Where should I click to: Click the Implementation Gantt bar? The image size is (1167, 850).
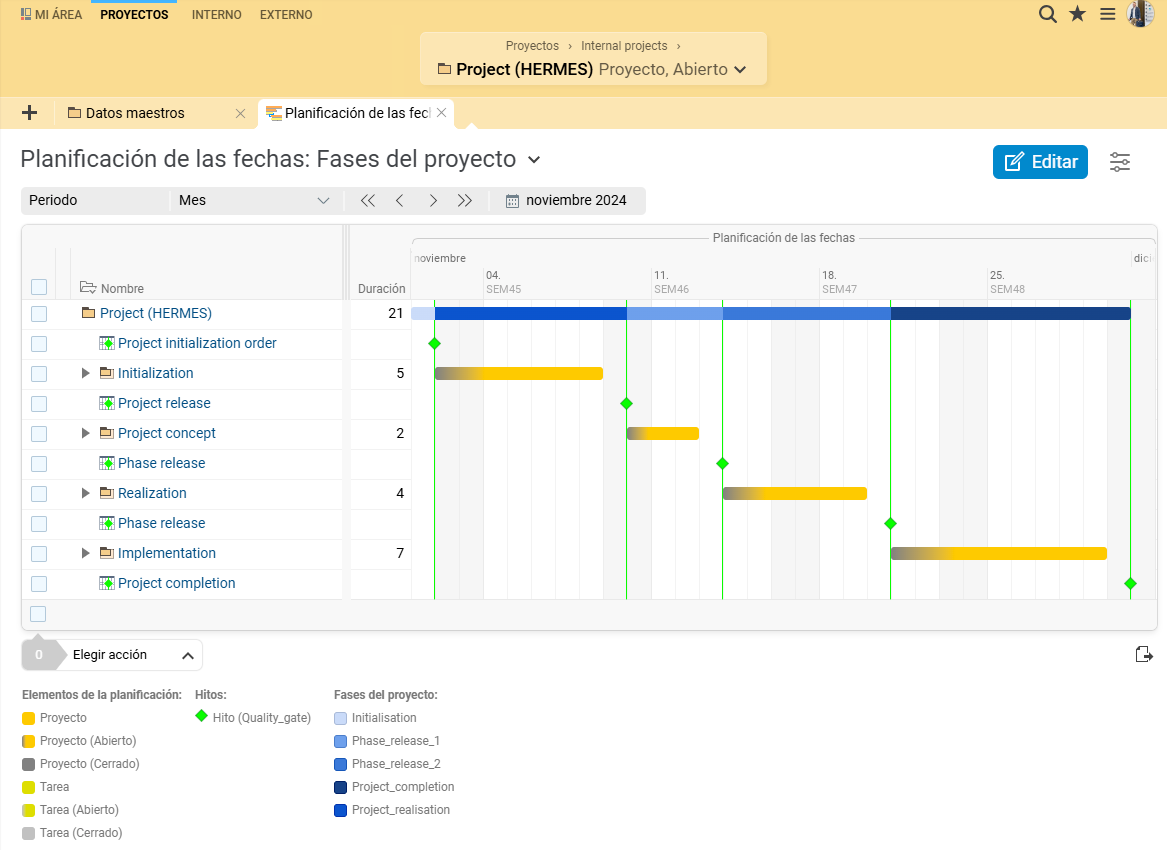999,554
